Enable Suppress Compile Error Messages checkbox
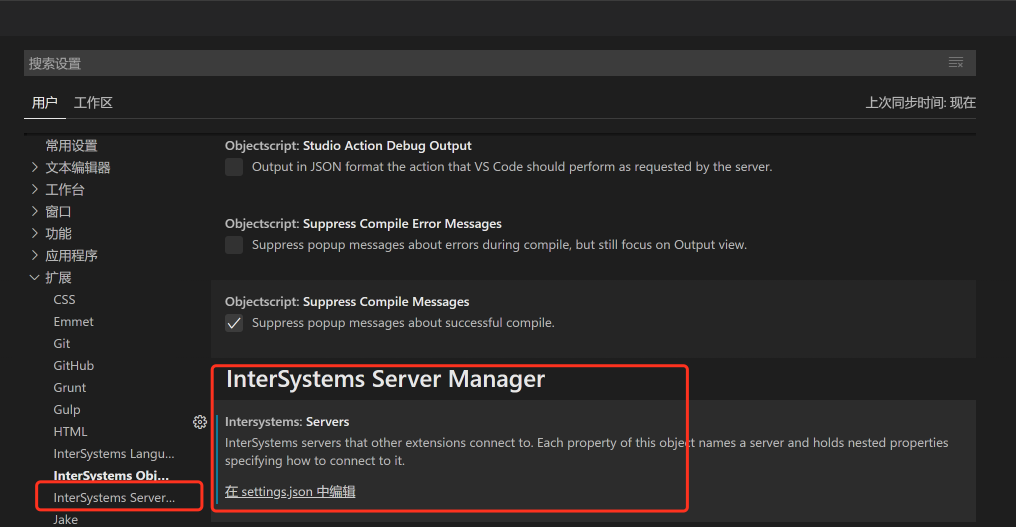Image resolution: width=1016 pixels, height=527 pixels. click(234, 244)
